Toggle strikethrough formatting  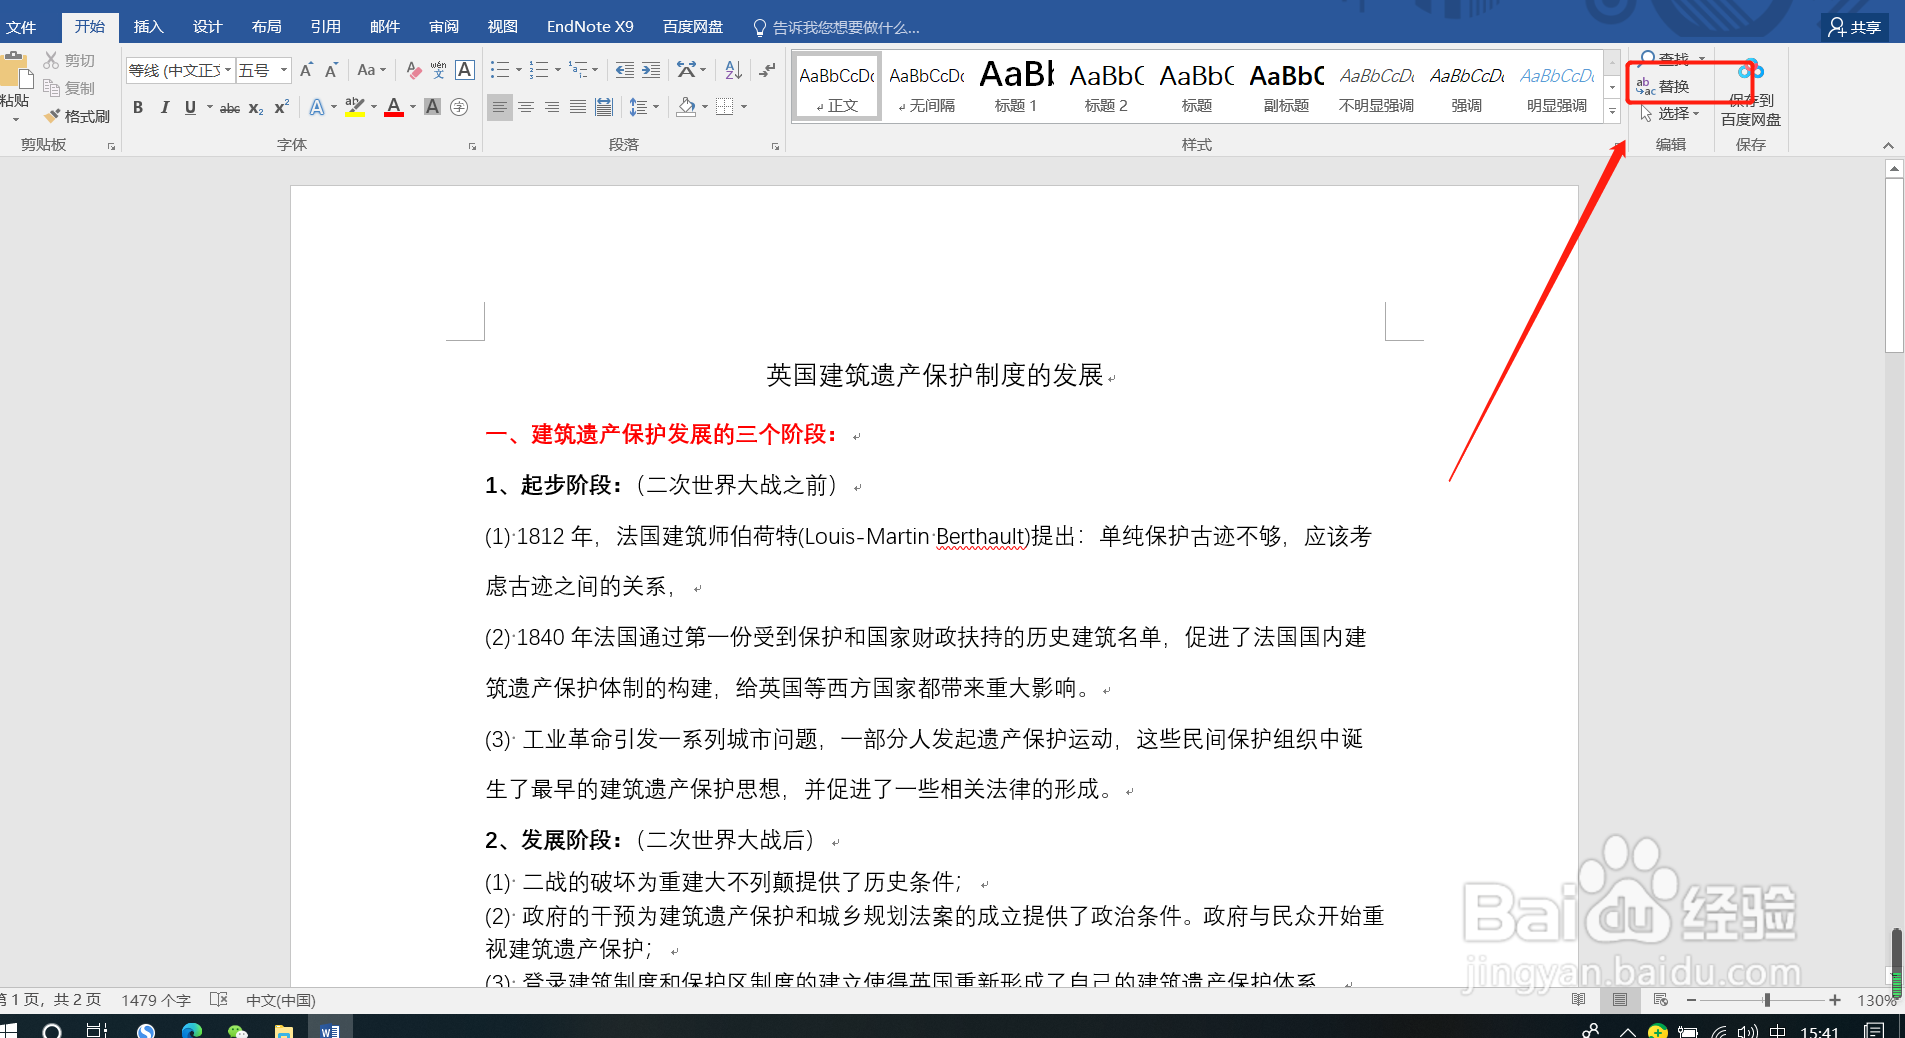point(229,107)
